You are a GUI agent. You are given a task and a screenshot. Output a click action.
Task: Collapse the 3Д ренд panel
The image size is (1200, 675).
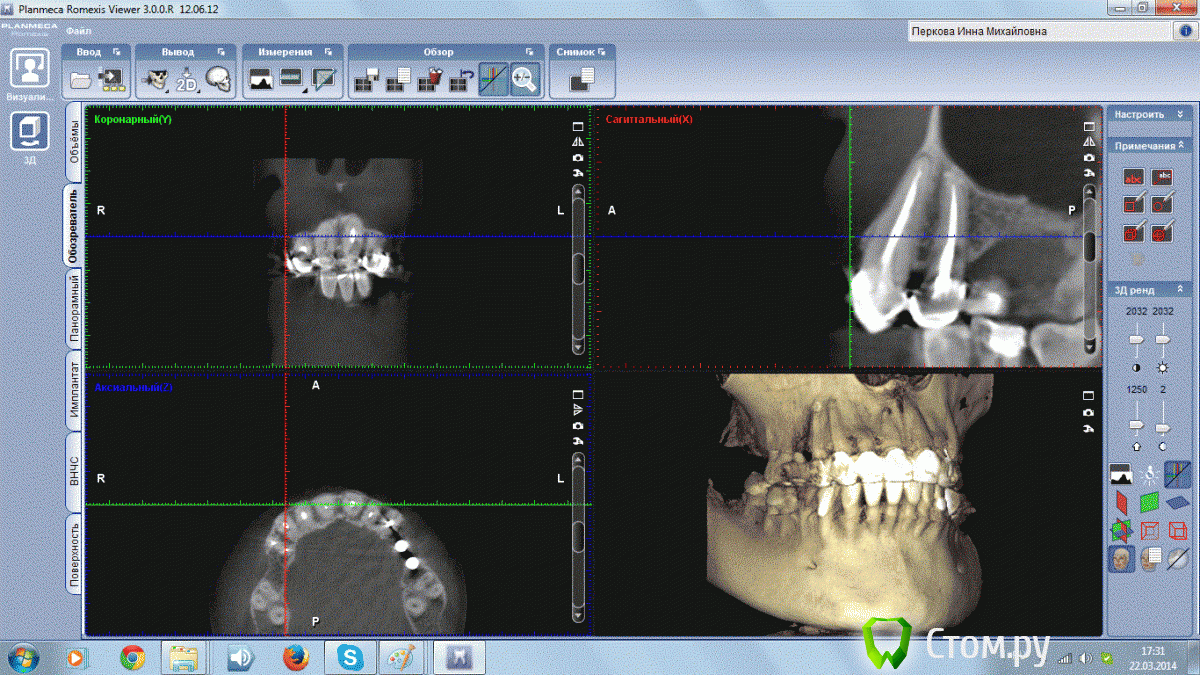pyautogui.click(x=1183, y=290)
